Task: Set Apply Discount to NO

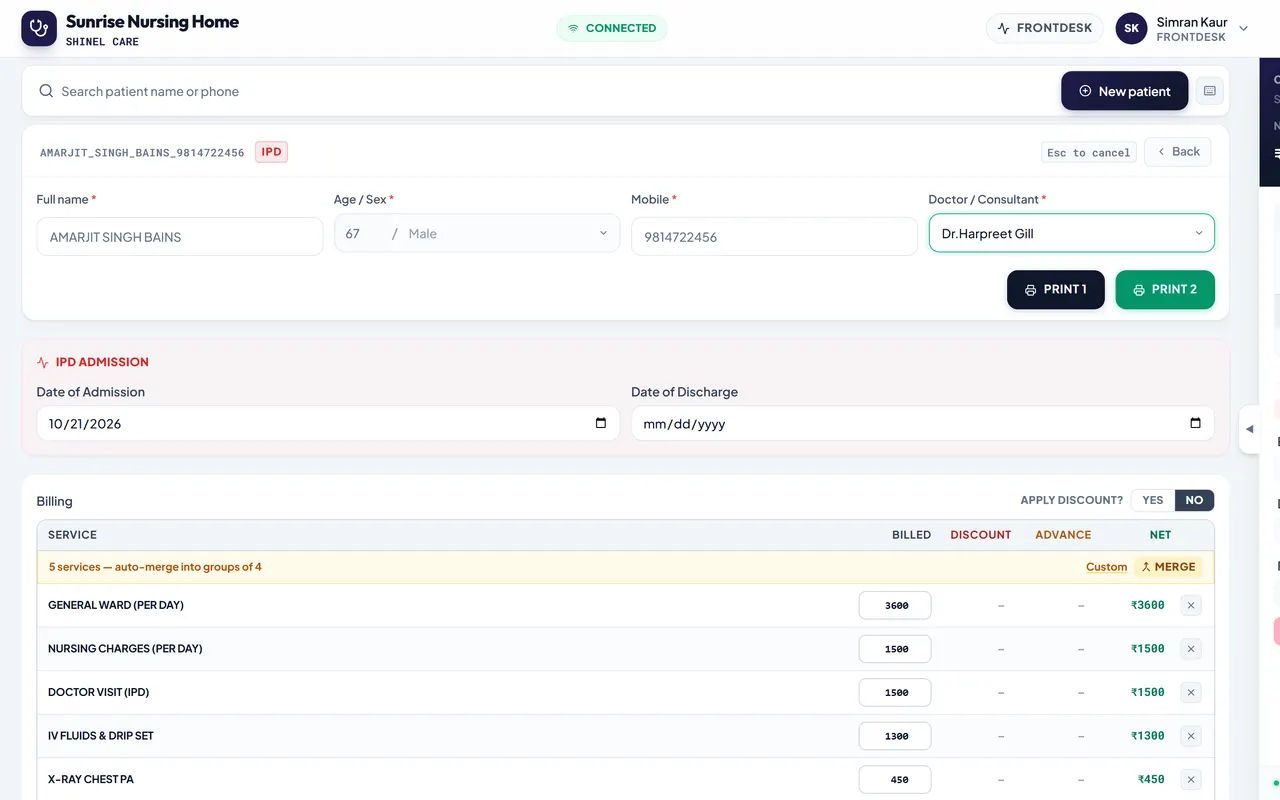Action: (x=1194, y=500)
